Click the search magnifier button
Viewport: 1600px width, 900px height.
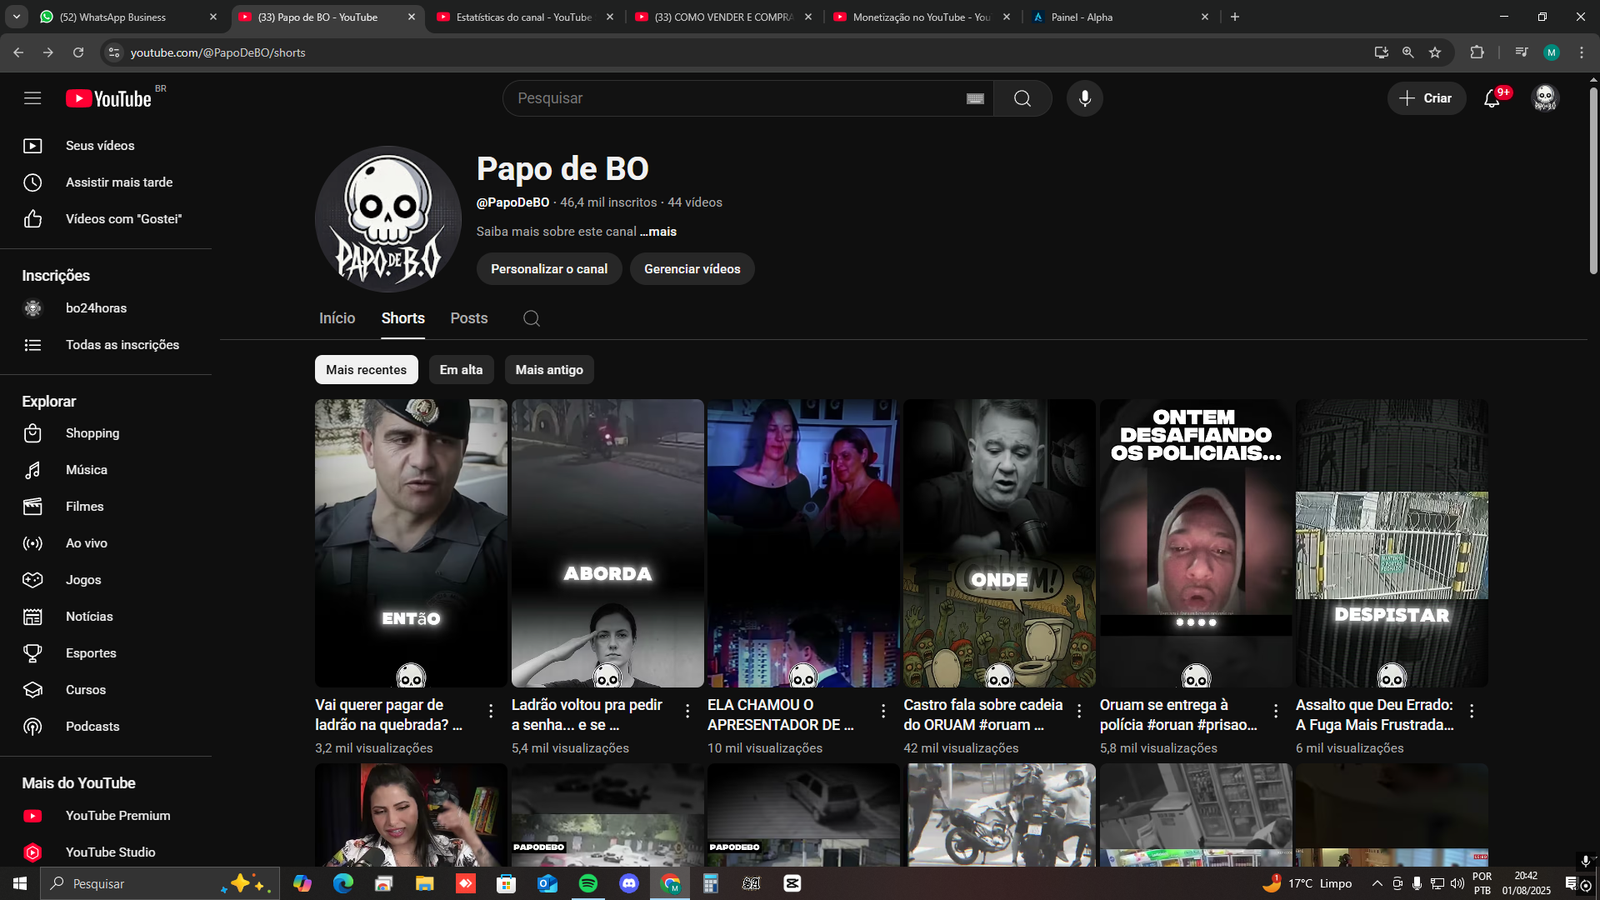1022,98
